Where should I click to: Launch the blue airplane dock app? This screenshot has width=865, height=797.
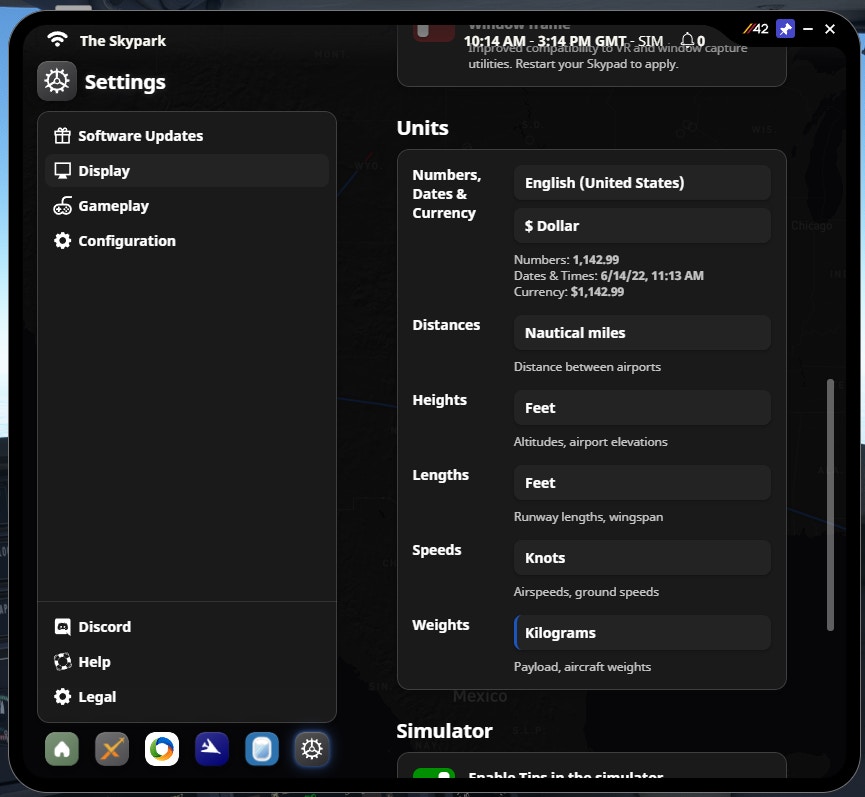[212, 749]
